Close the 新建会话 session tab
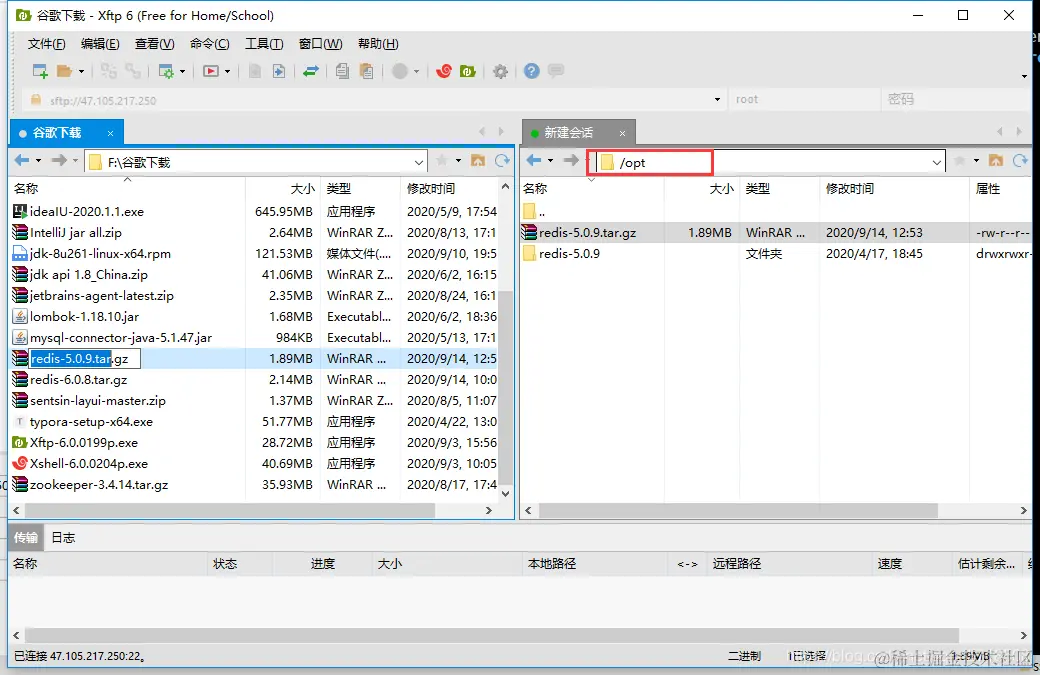Image resolution: width=1040 pixels, height=675 pixels. [x=622, y=133]
